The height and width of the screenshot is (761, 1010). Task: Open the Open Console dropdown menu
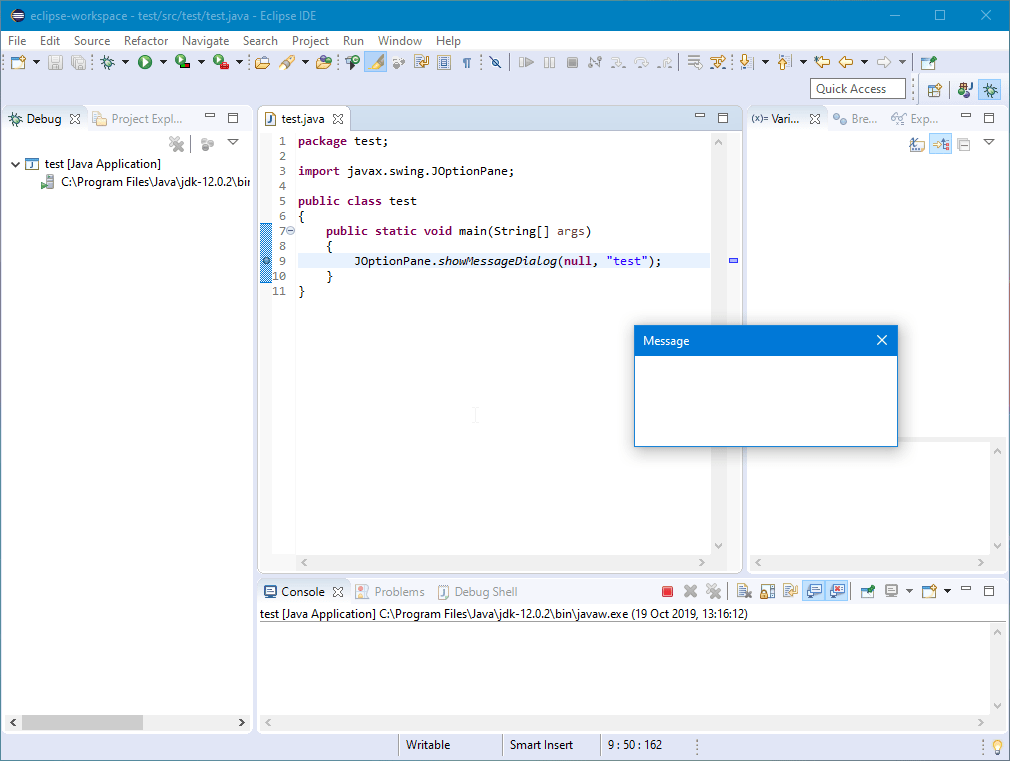(x=945, y=591)
